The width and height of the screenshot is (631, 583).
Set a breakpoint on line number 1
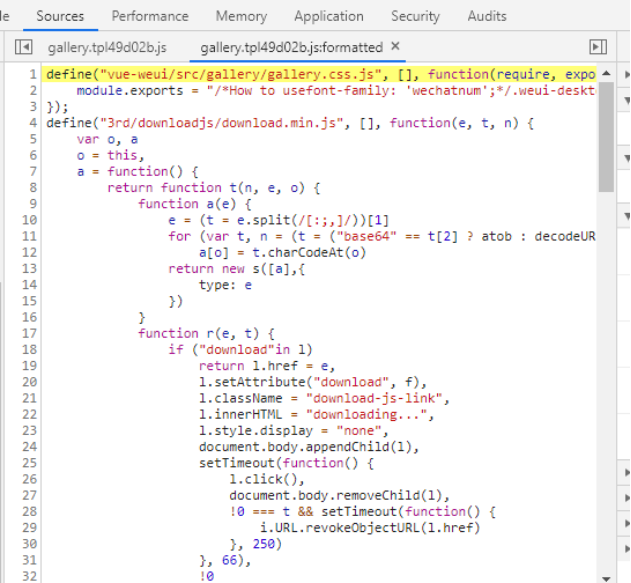point(32,74)
